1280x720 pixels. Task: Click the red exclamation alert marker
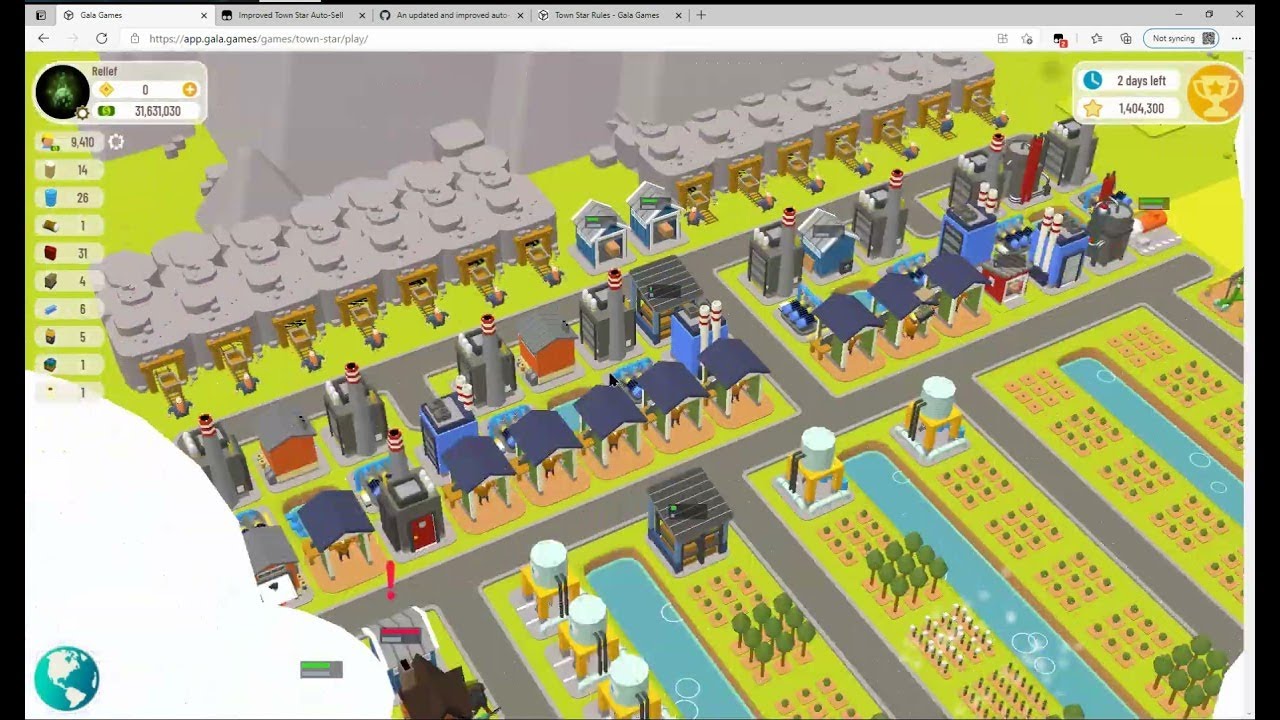pos(390,579)
